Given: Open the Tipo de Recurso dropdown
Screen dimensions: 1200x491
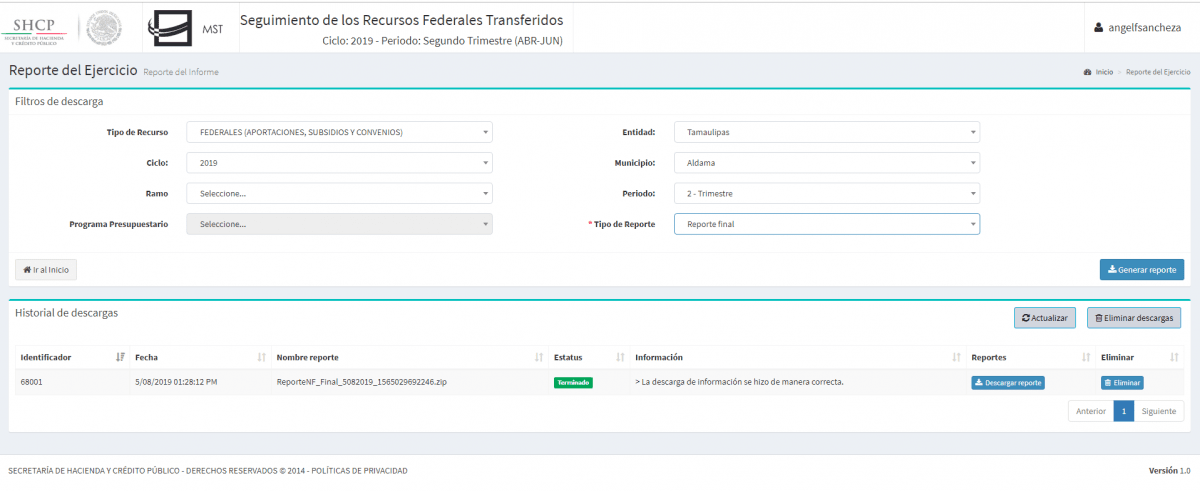Looking at the screenshot, I should [x=340, y=132].
